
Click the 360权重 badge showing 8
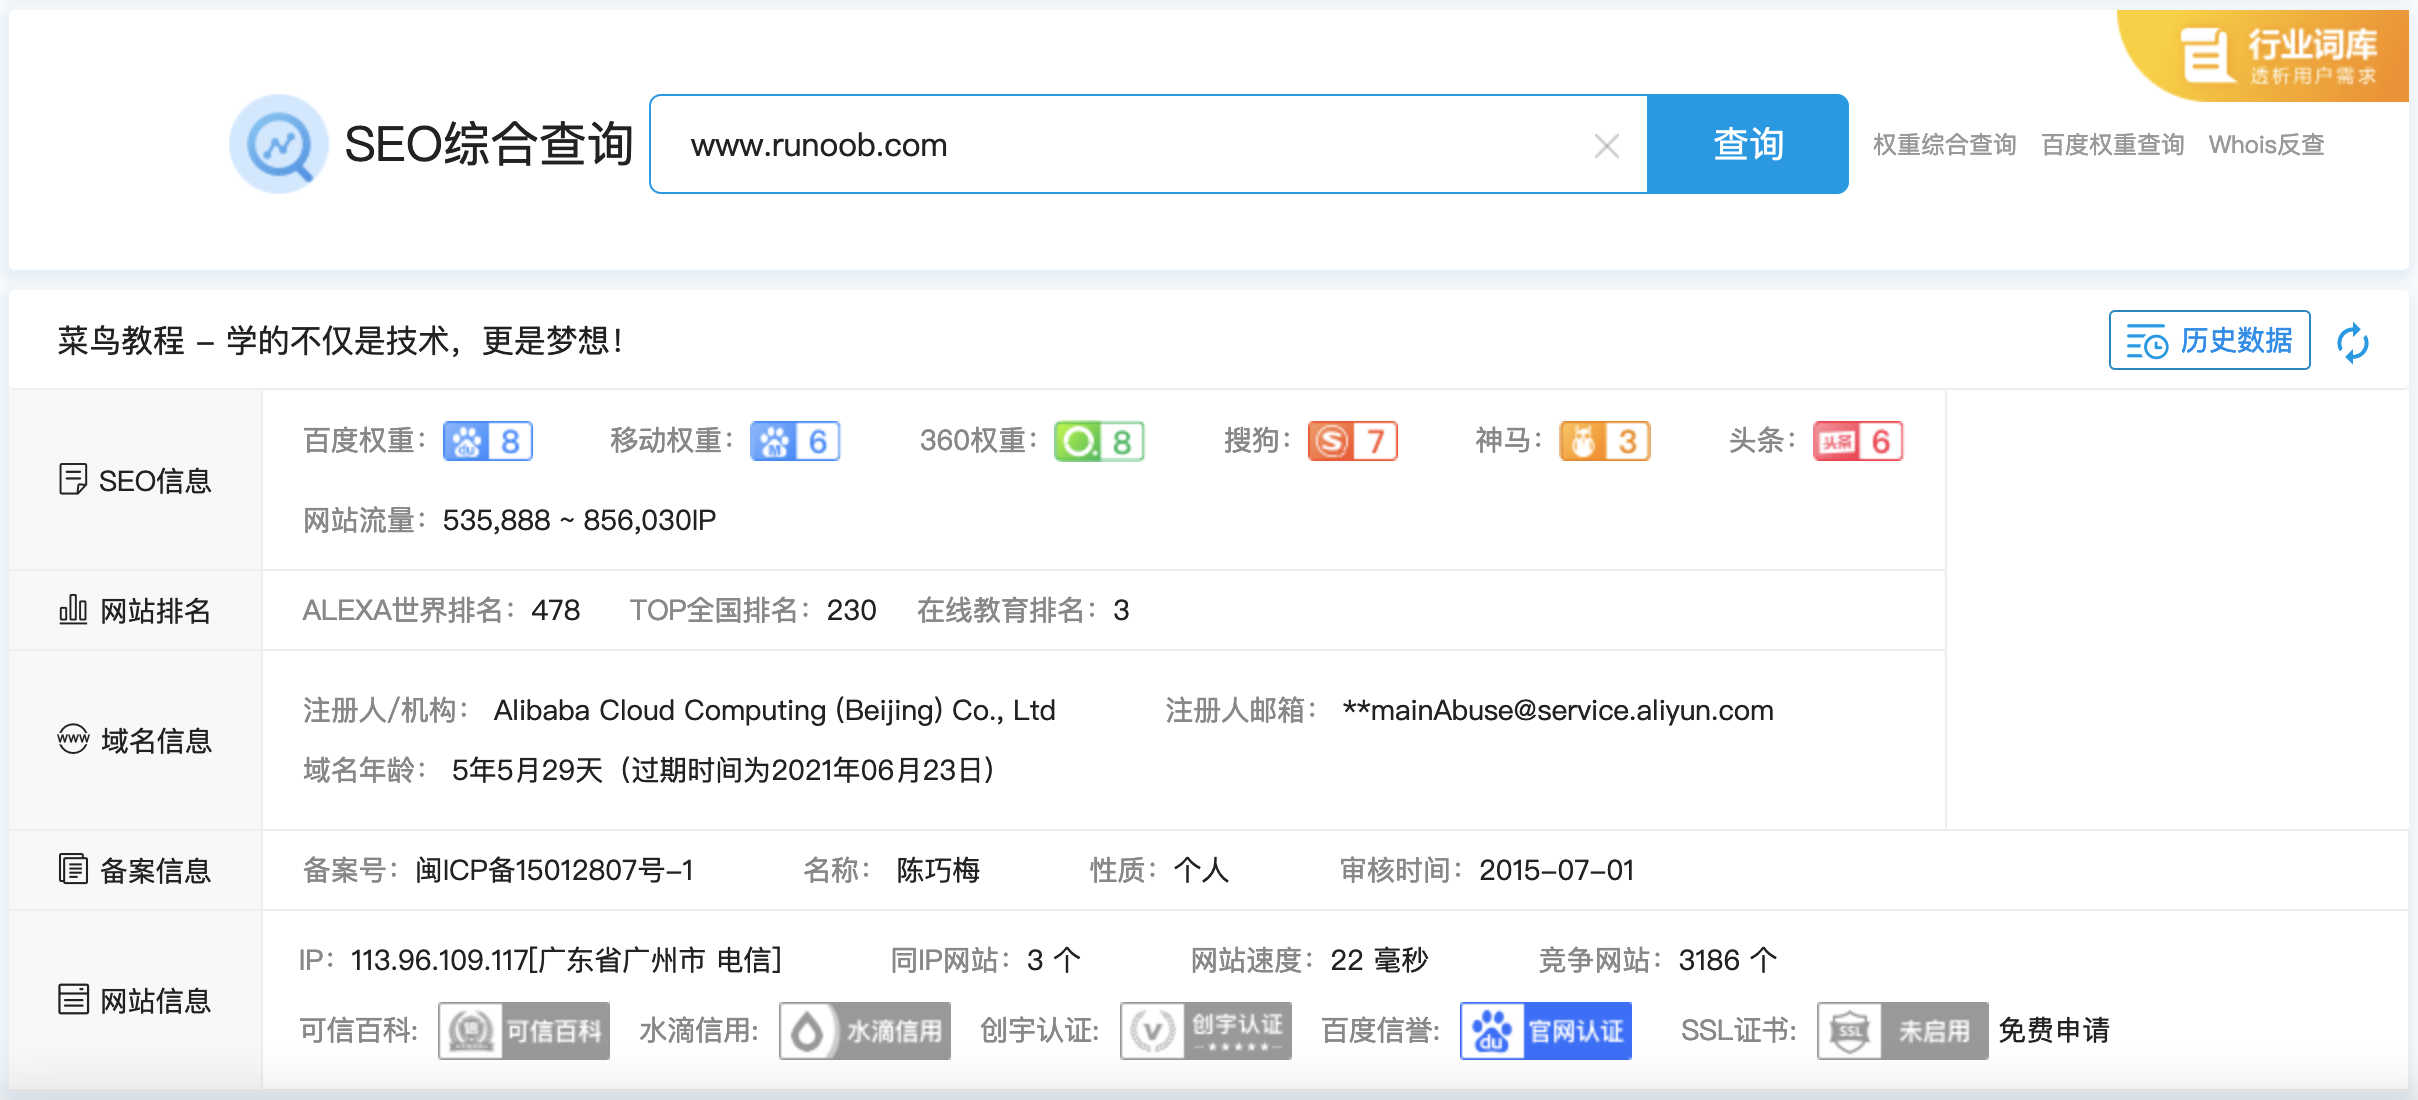[x=1099, y=441]
